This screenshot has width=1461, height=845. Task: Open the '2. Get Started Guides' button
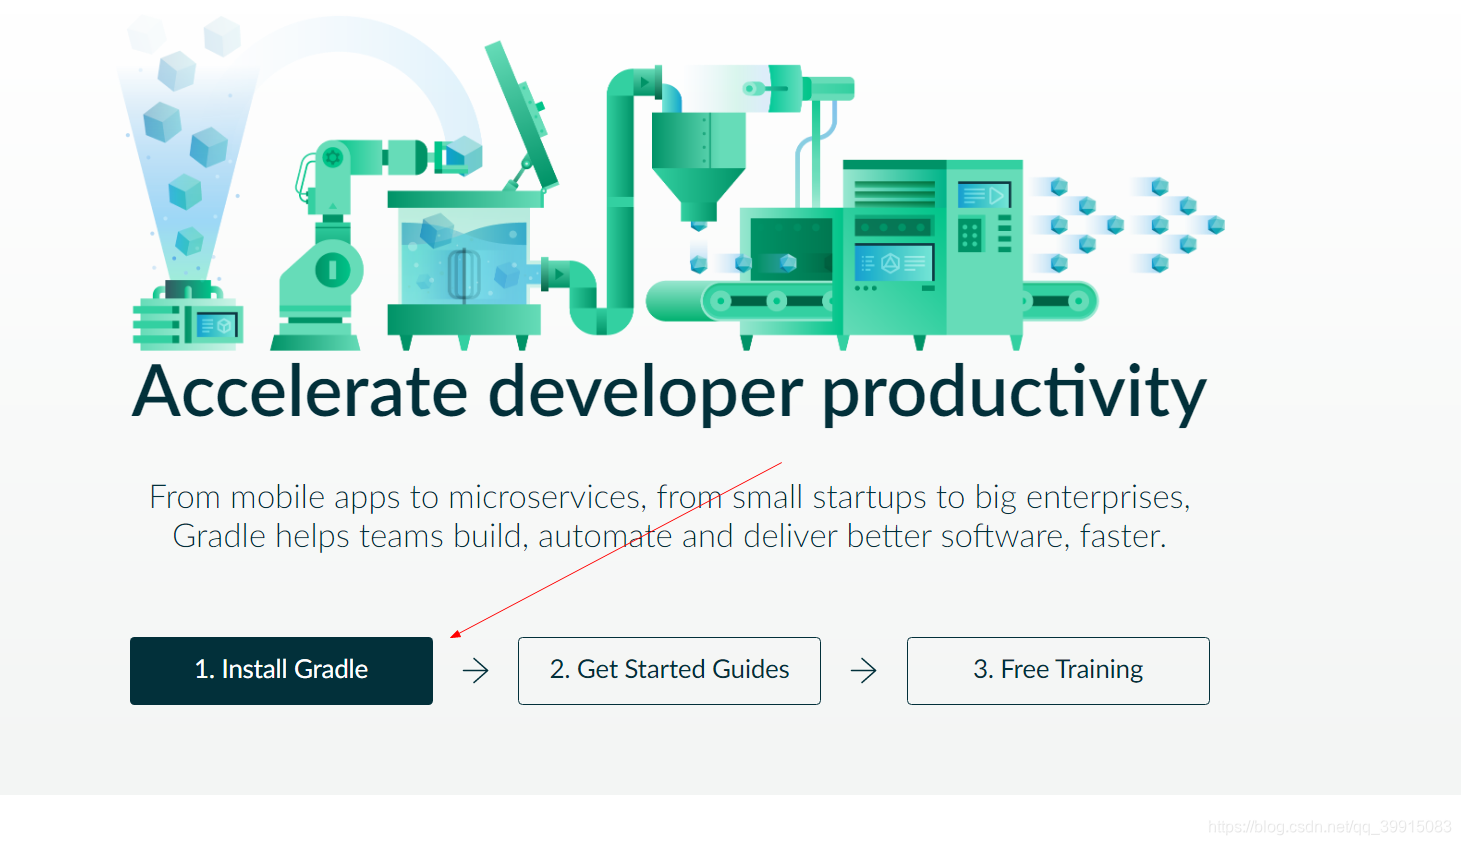click(669, 670)
